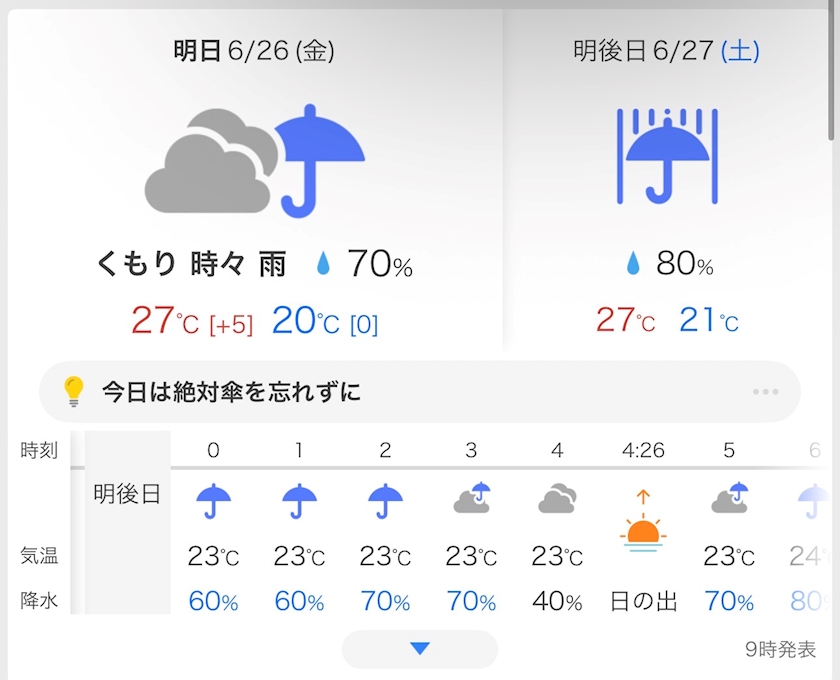Select the 明日 6/26 (金) forecast header
The image size is (840, 680).
[x=254, y=51]
